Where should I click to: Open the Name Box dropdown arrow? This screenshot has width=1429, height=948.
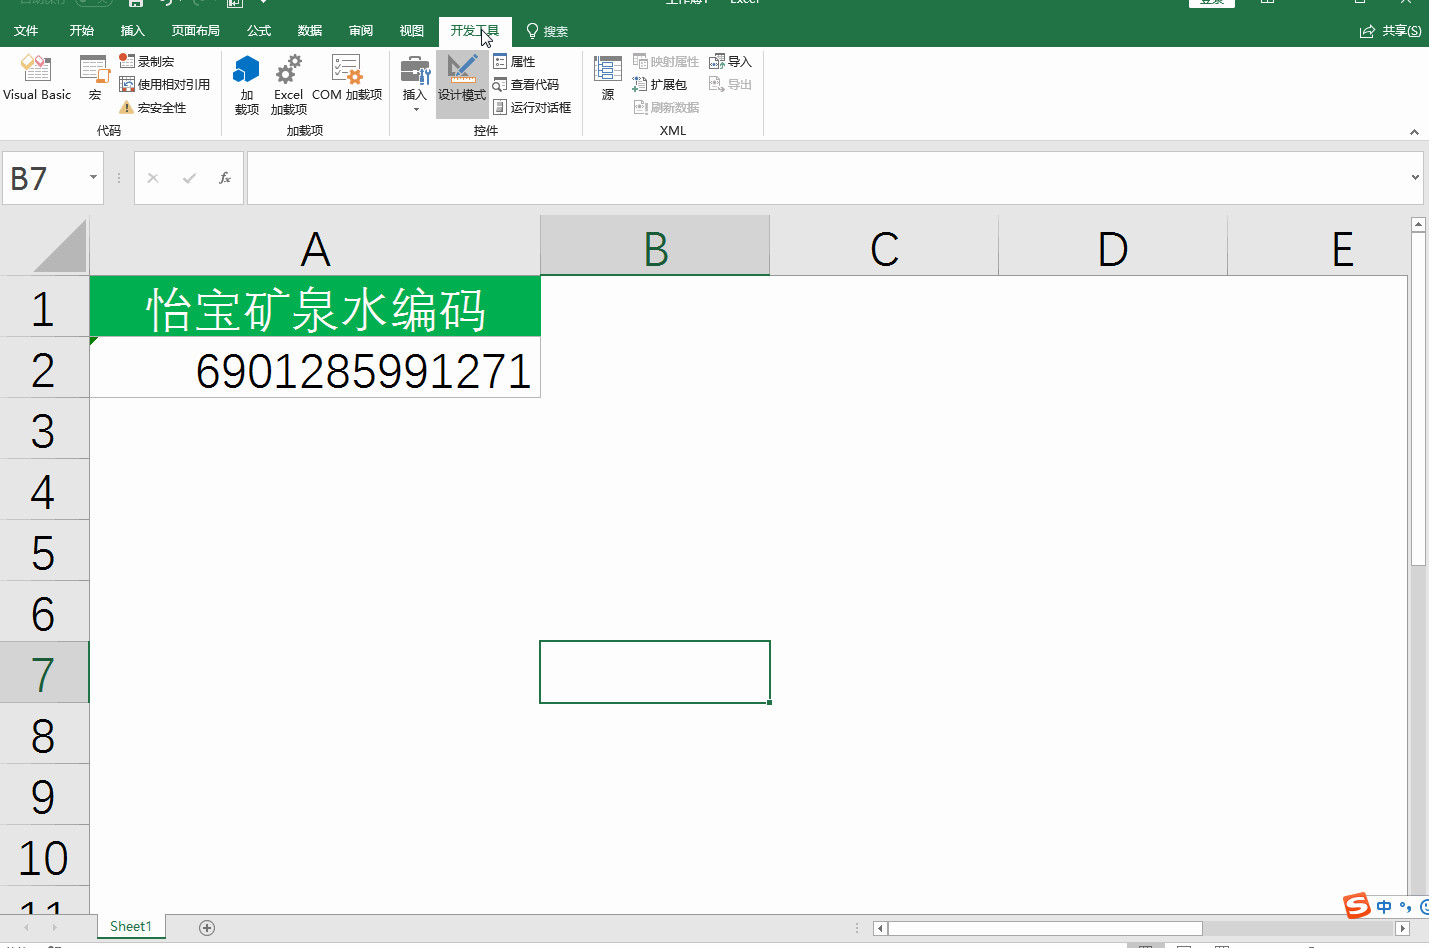[x=93, y=178]
